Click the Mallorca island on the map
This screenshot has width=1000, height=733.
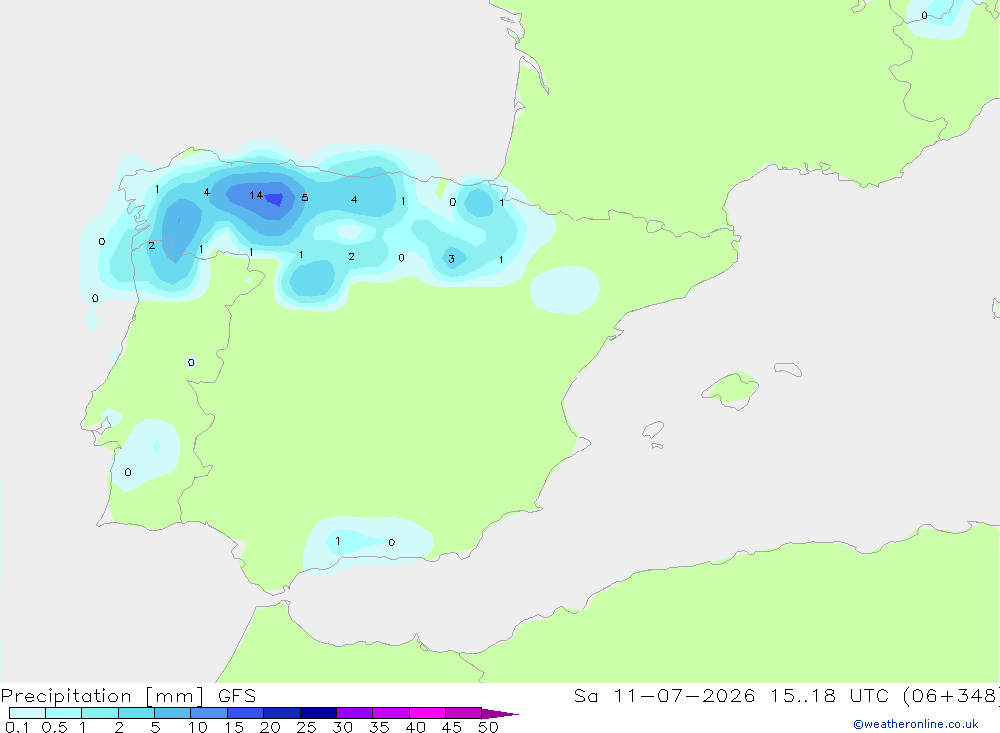pos(730,389)
